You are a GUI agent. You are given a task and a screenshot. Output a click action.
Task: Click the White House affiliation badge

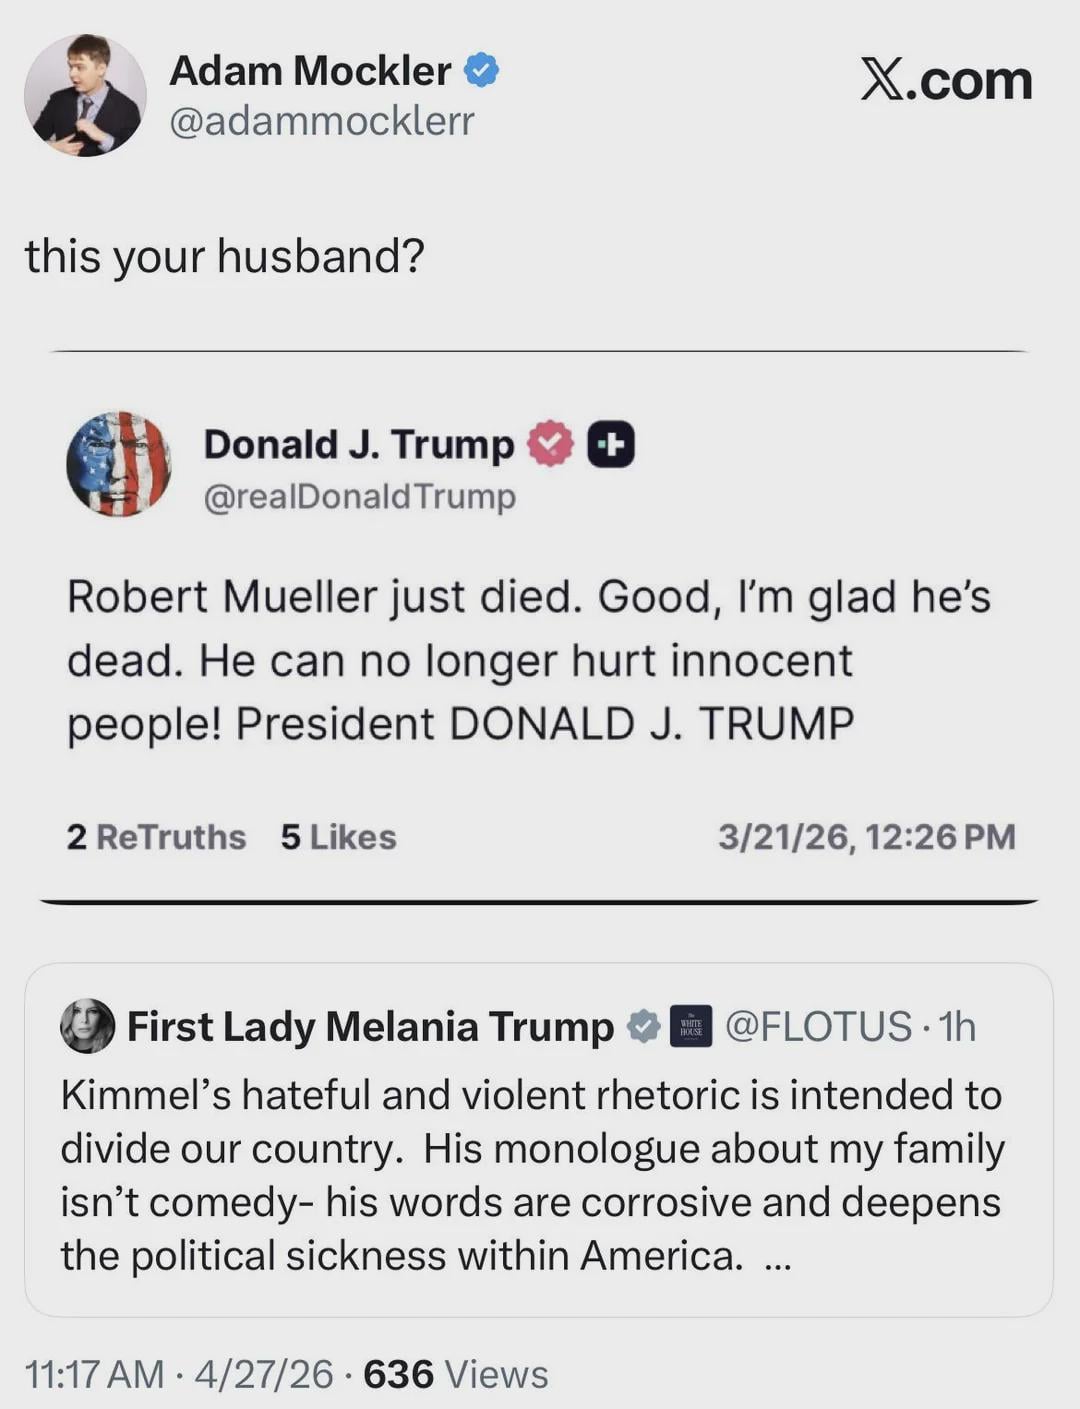pyautogui.click(x=690, y=1026)
